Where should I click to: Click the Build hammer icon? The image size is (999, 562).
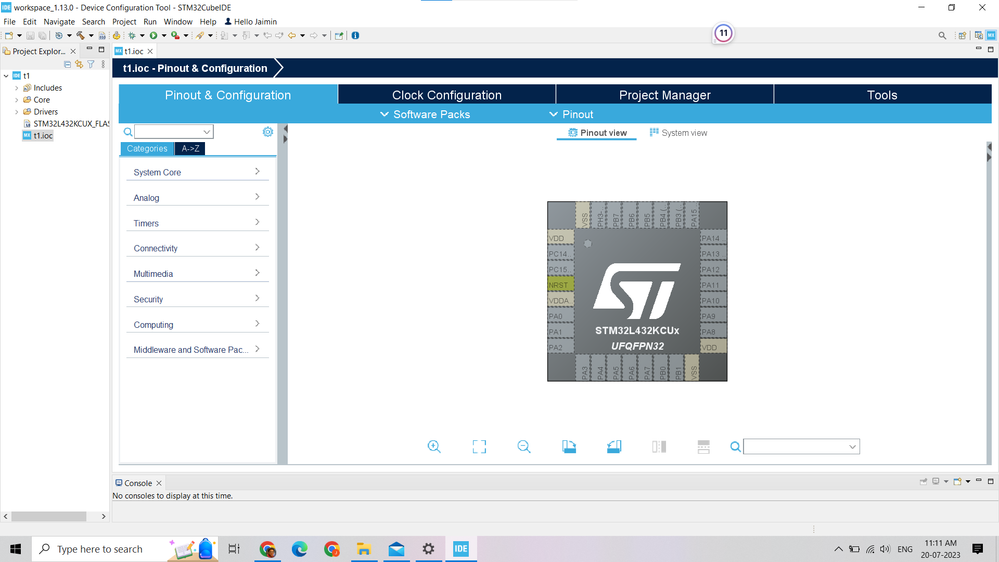80,36
